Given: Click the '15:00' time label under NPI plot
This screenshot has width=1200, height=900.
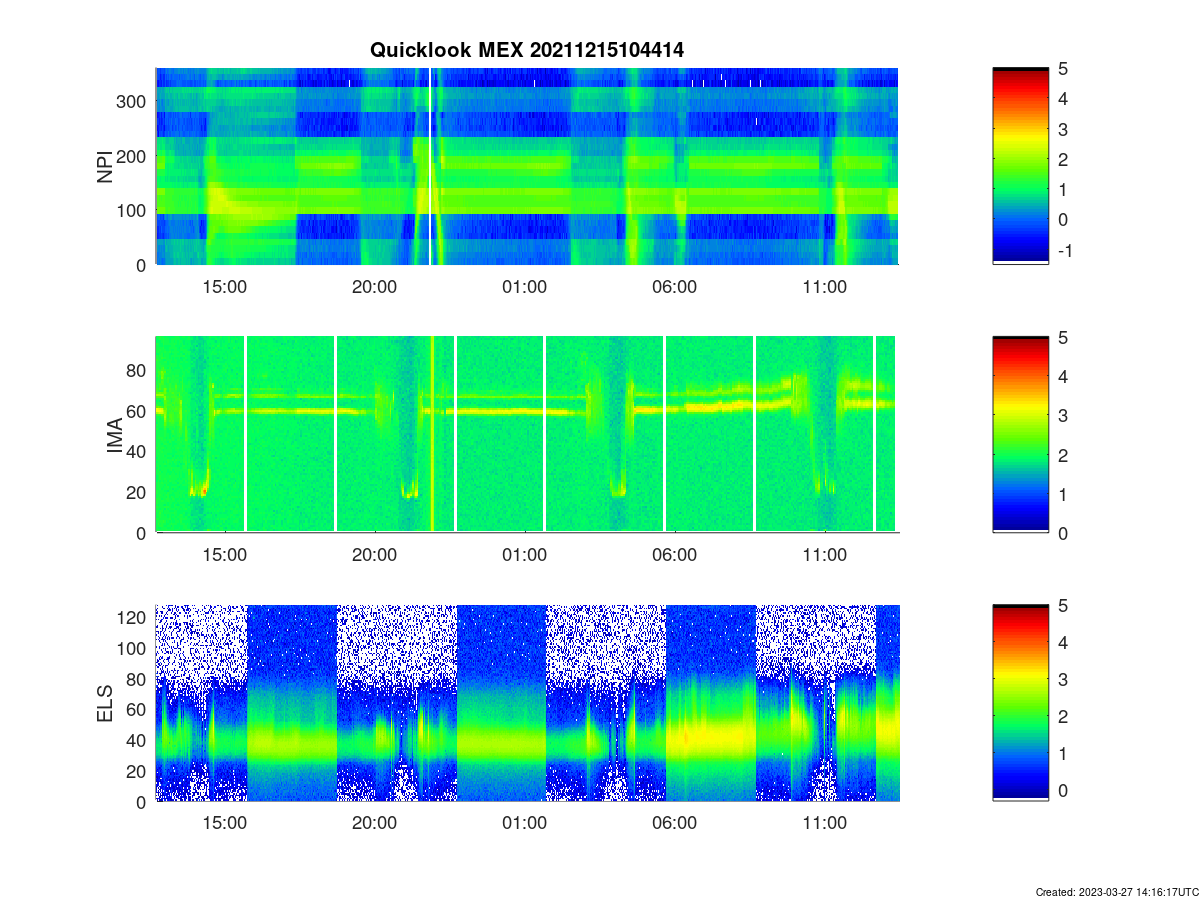Looking at the screenshot, I should (x=225, y=286).
